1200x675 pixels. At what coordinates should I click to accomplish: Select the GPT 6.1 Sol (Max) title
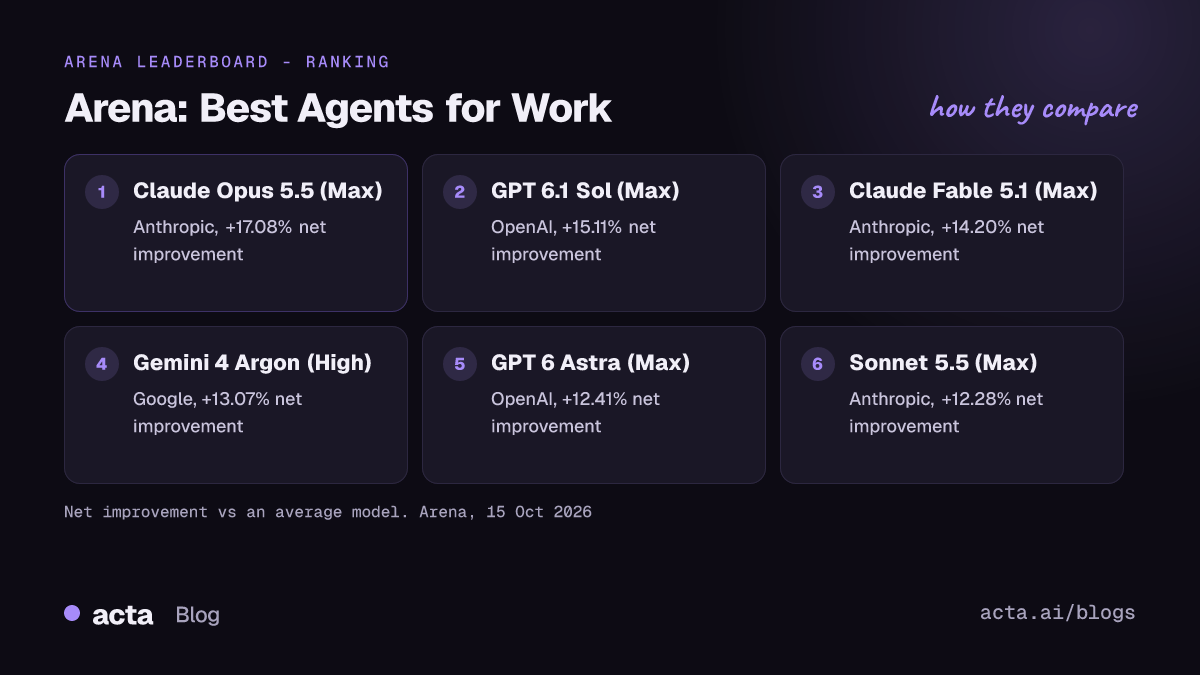585,191
